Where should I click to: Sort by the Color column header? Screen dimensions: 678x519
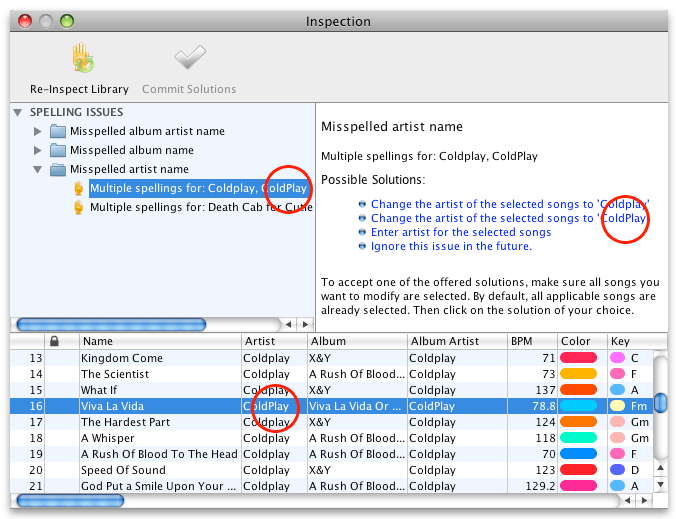pyautogui.click(x=582, y=341)
